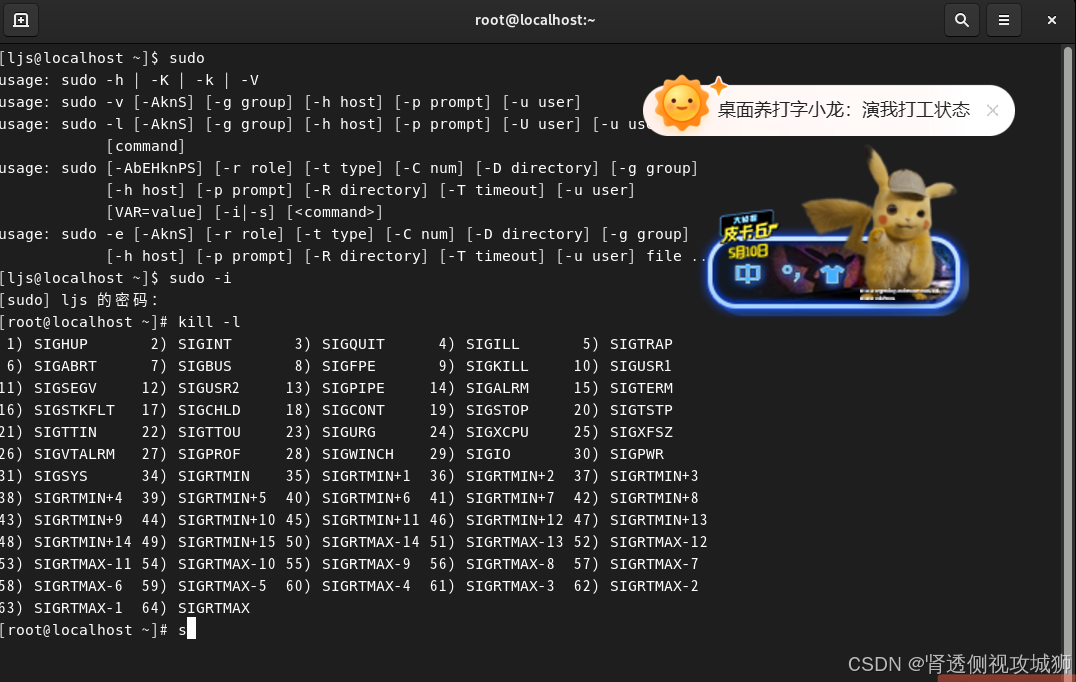Screen dimensions: 1076x682
Task: Click signal entry SIGPWR
Action: (637, 454)
